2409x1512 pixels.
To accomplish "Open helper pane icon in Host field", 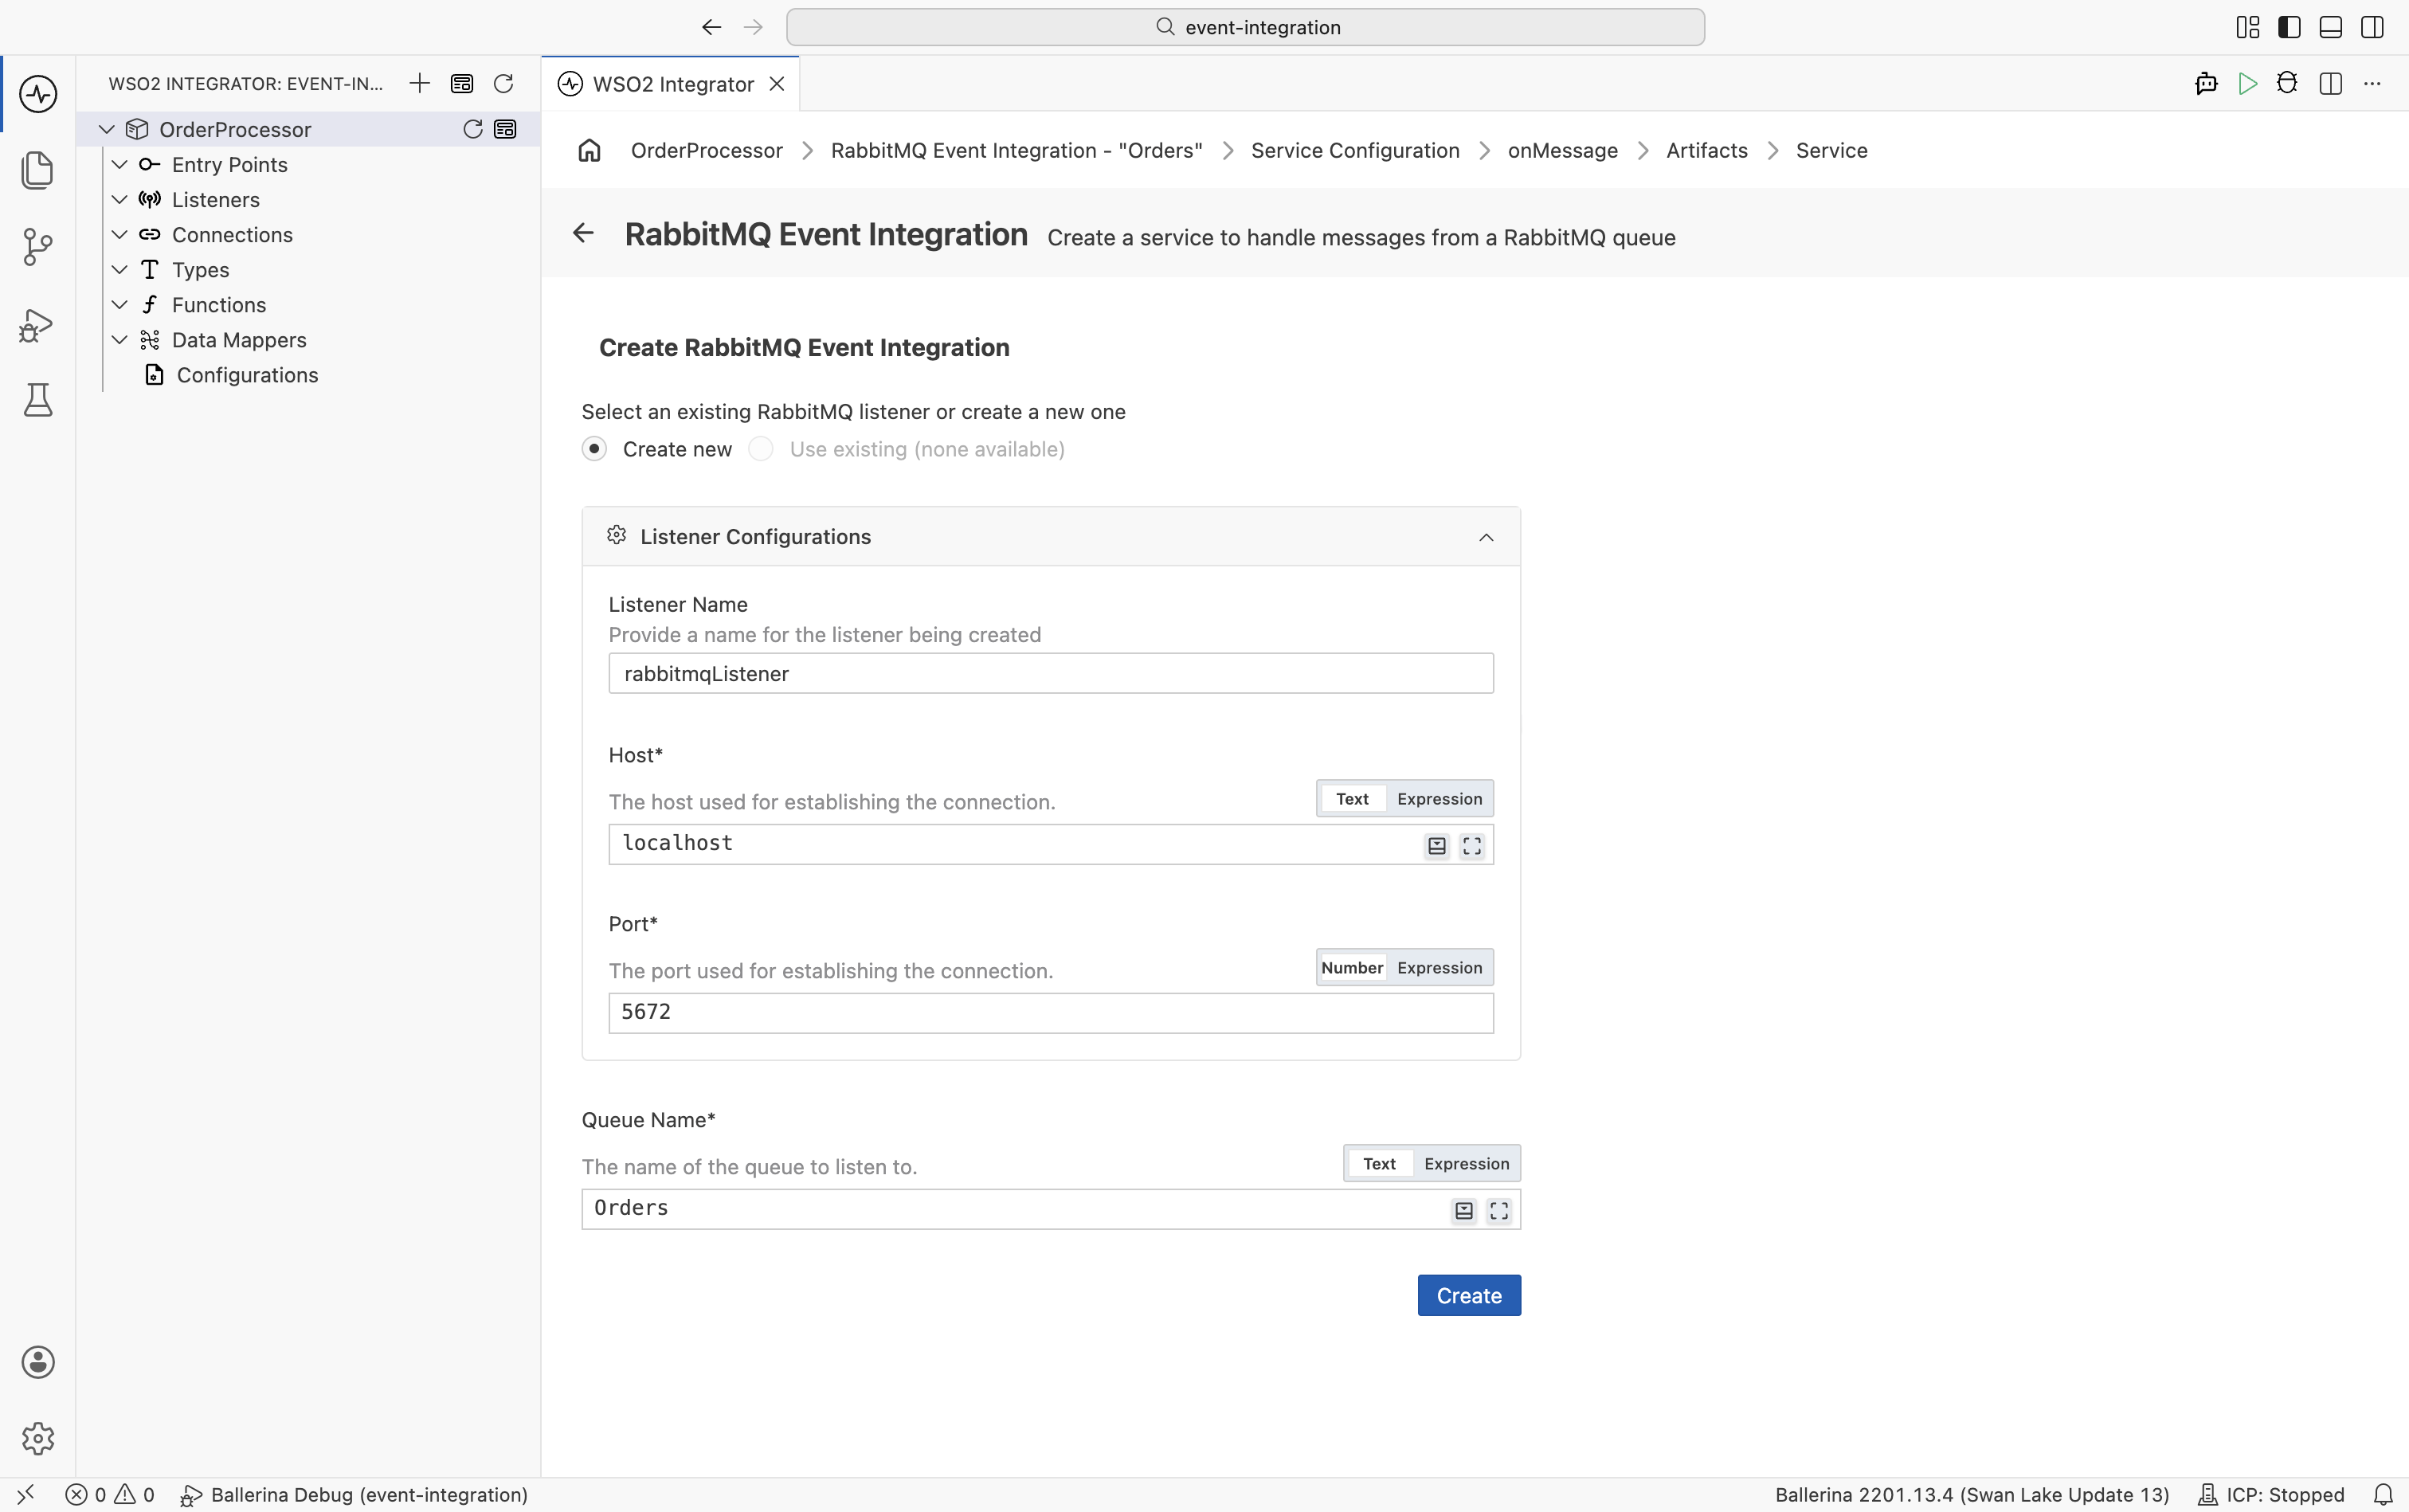I will tap(1437, 846).
